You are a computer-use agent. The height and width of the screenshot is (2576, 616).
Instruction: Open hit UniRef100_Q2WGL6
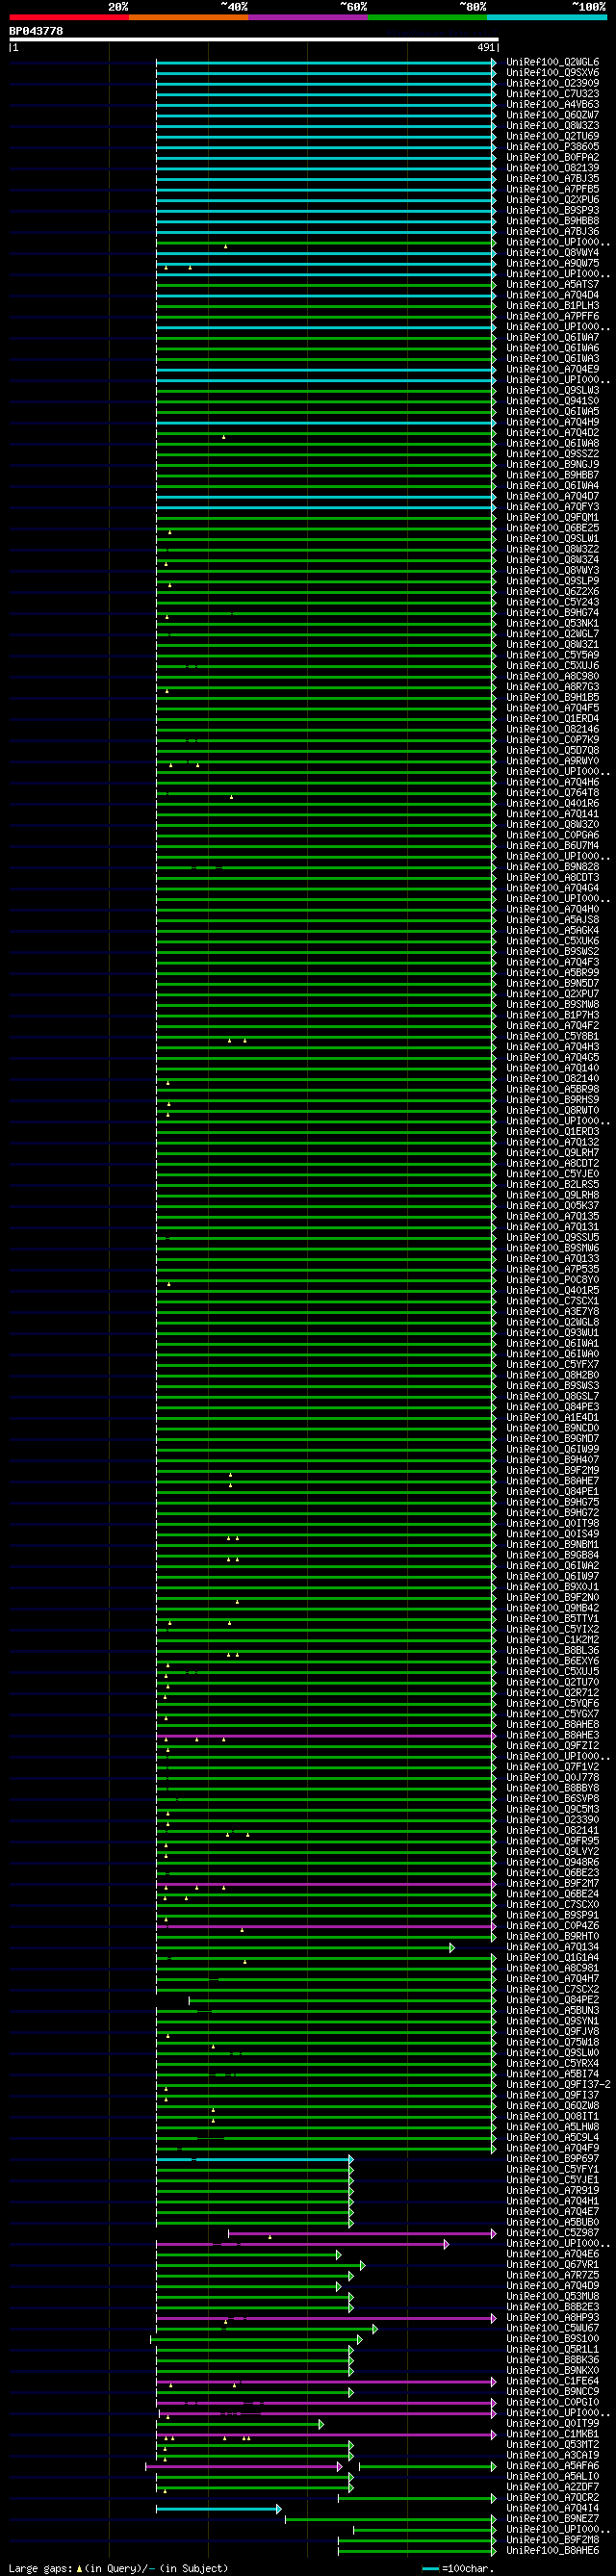click(x=553, y=62)
